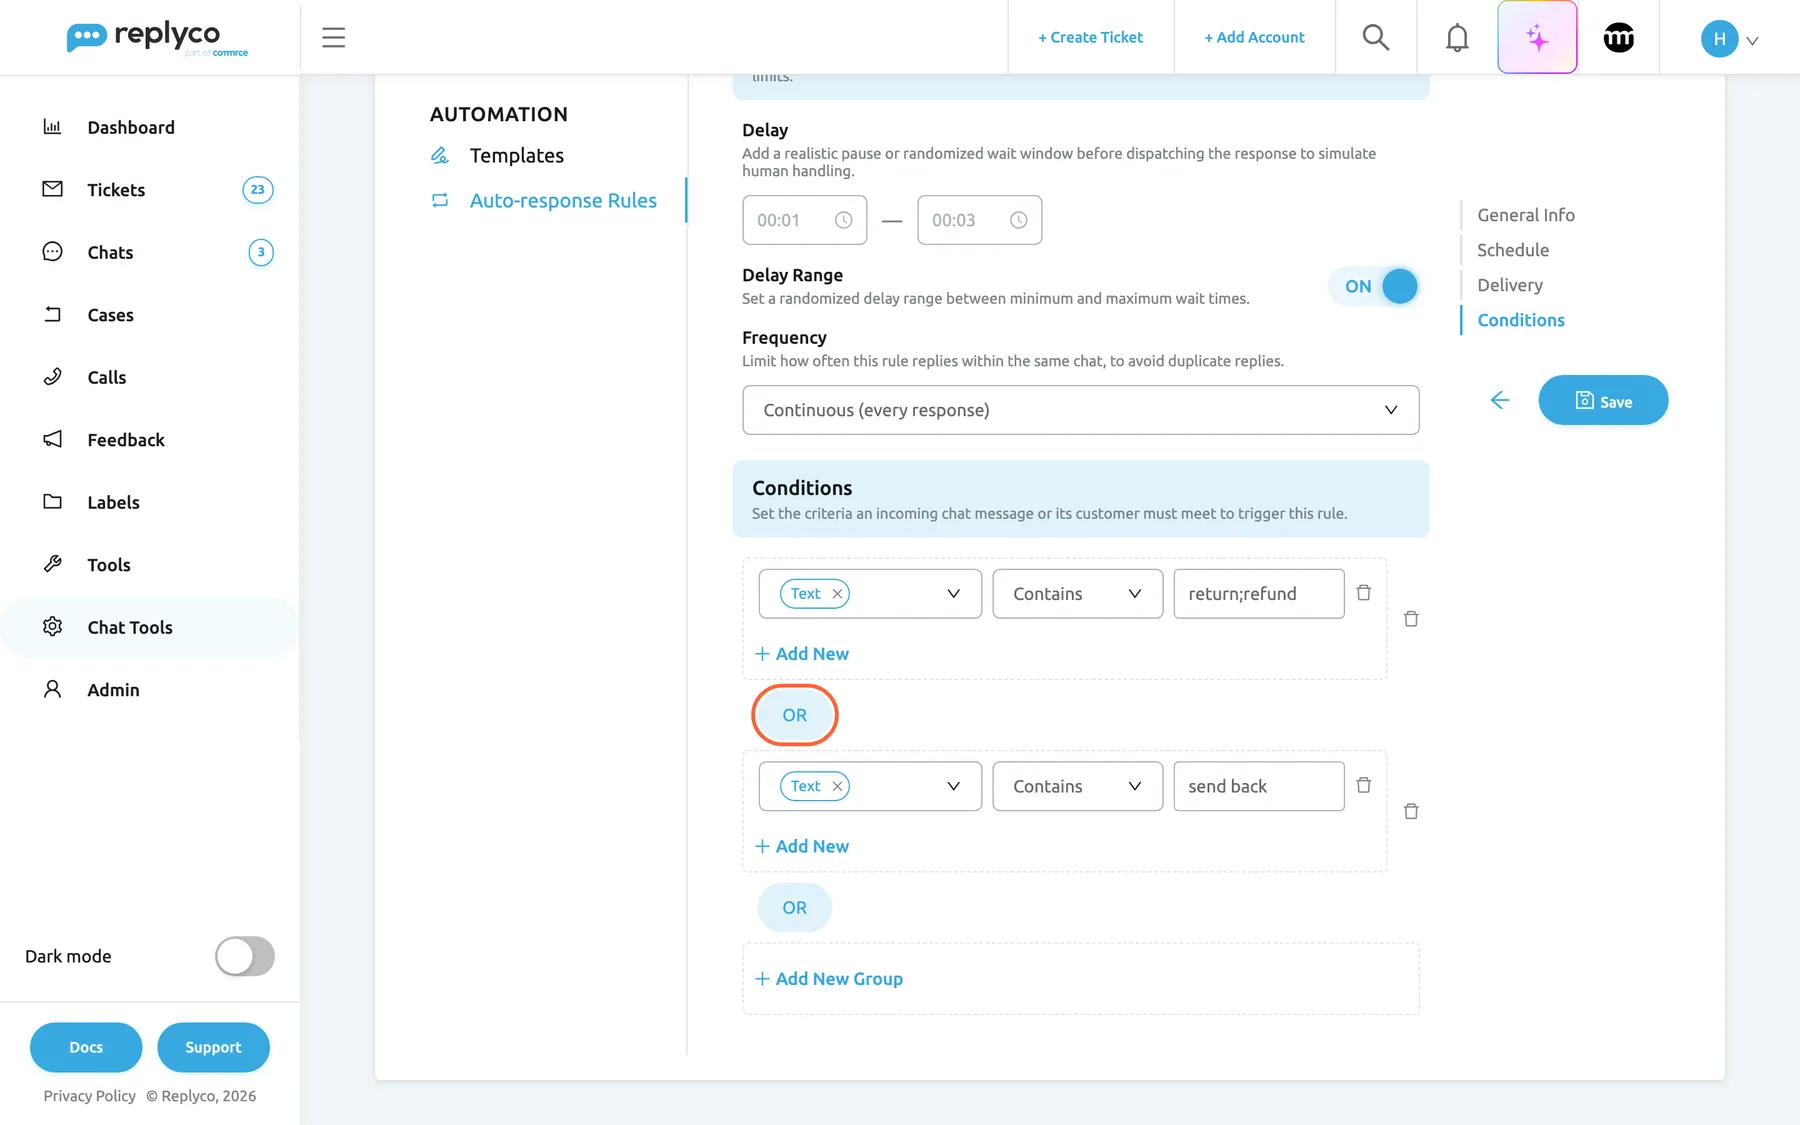The width and height of the screenshot is (1800, 1125).
Task: Open the Templates automation section
Action: click(516, 155)
